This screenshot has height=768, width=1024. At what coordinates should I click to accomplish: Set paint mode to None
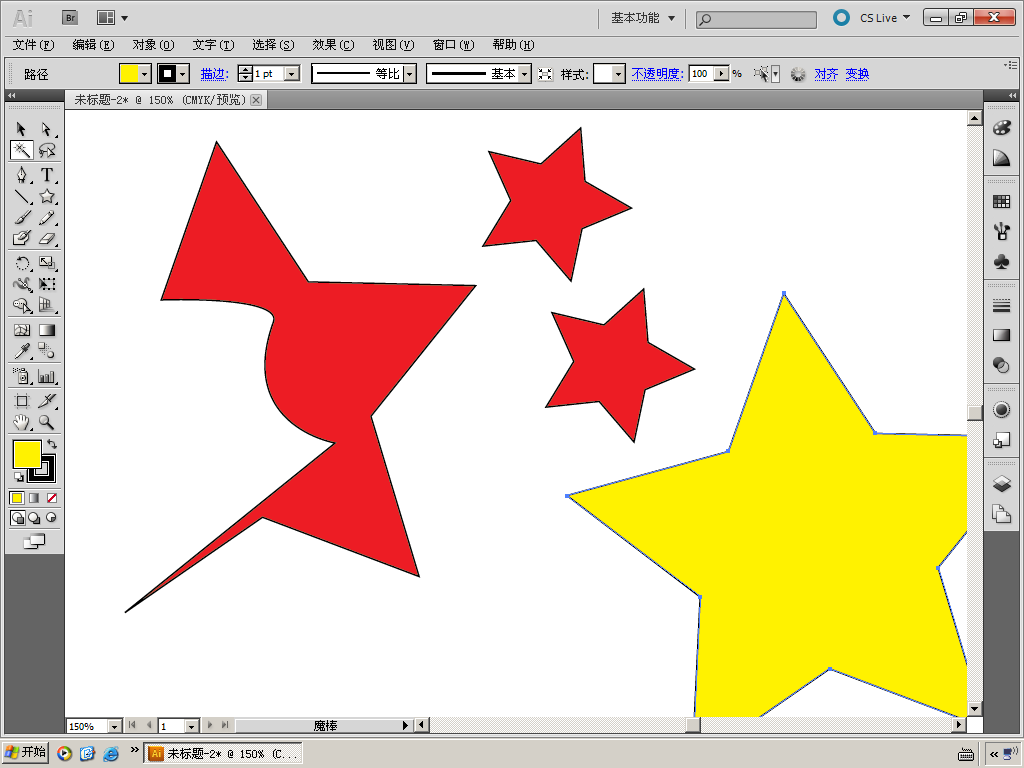pos(52,498)
